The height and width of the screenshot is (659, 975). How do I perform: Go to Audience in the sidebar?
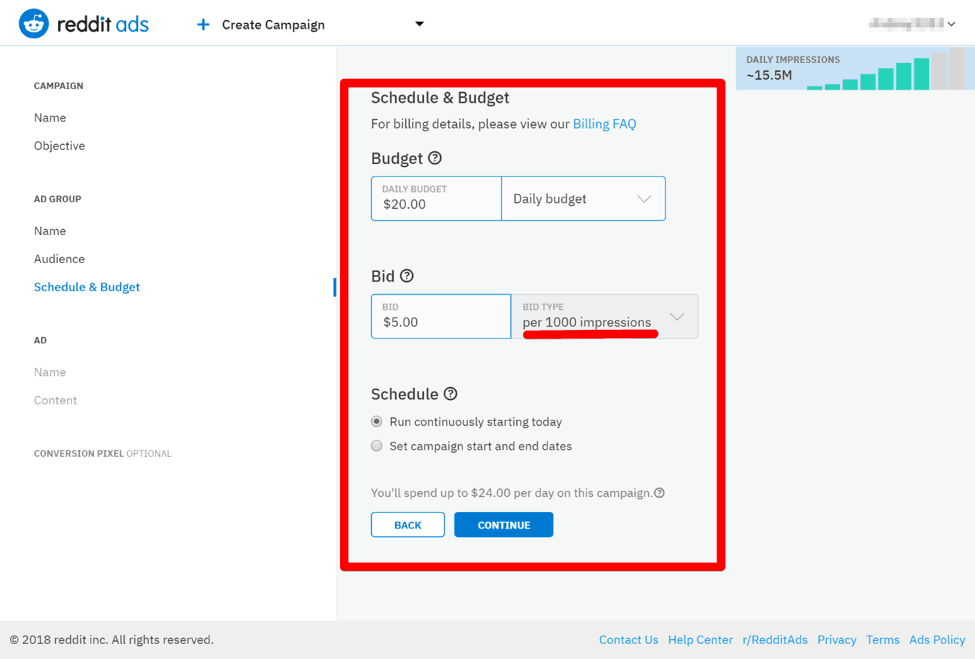pos(59,259)
